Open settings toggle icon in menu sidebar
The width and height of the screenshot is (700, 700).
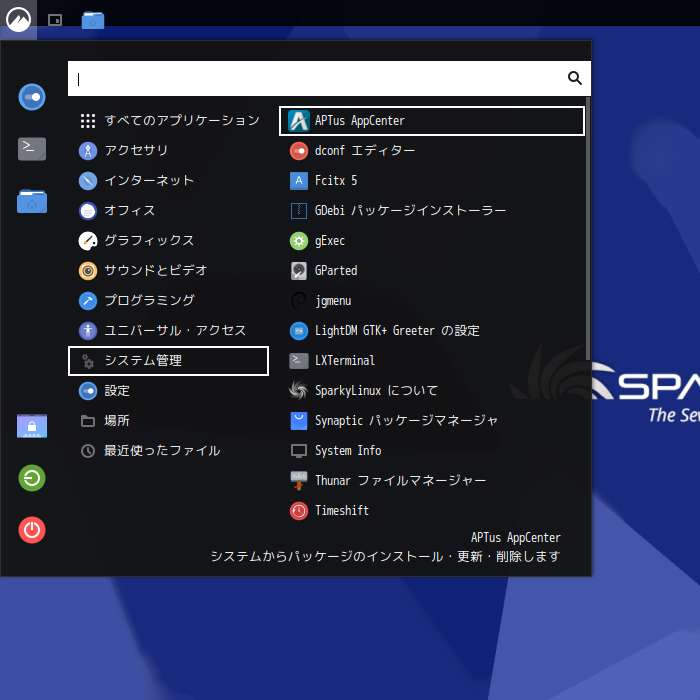click(32, 97)
